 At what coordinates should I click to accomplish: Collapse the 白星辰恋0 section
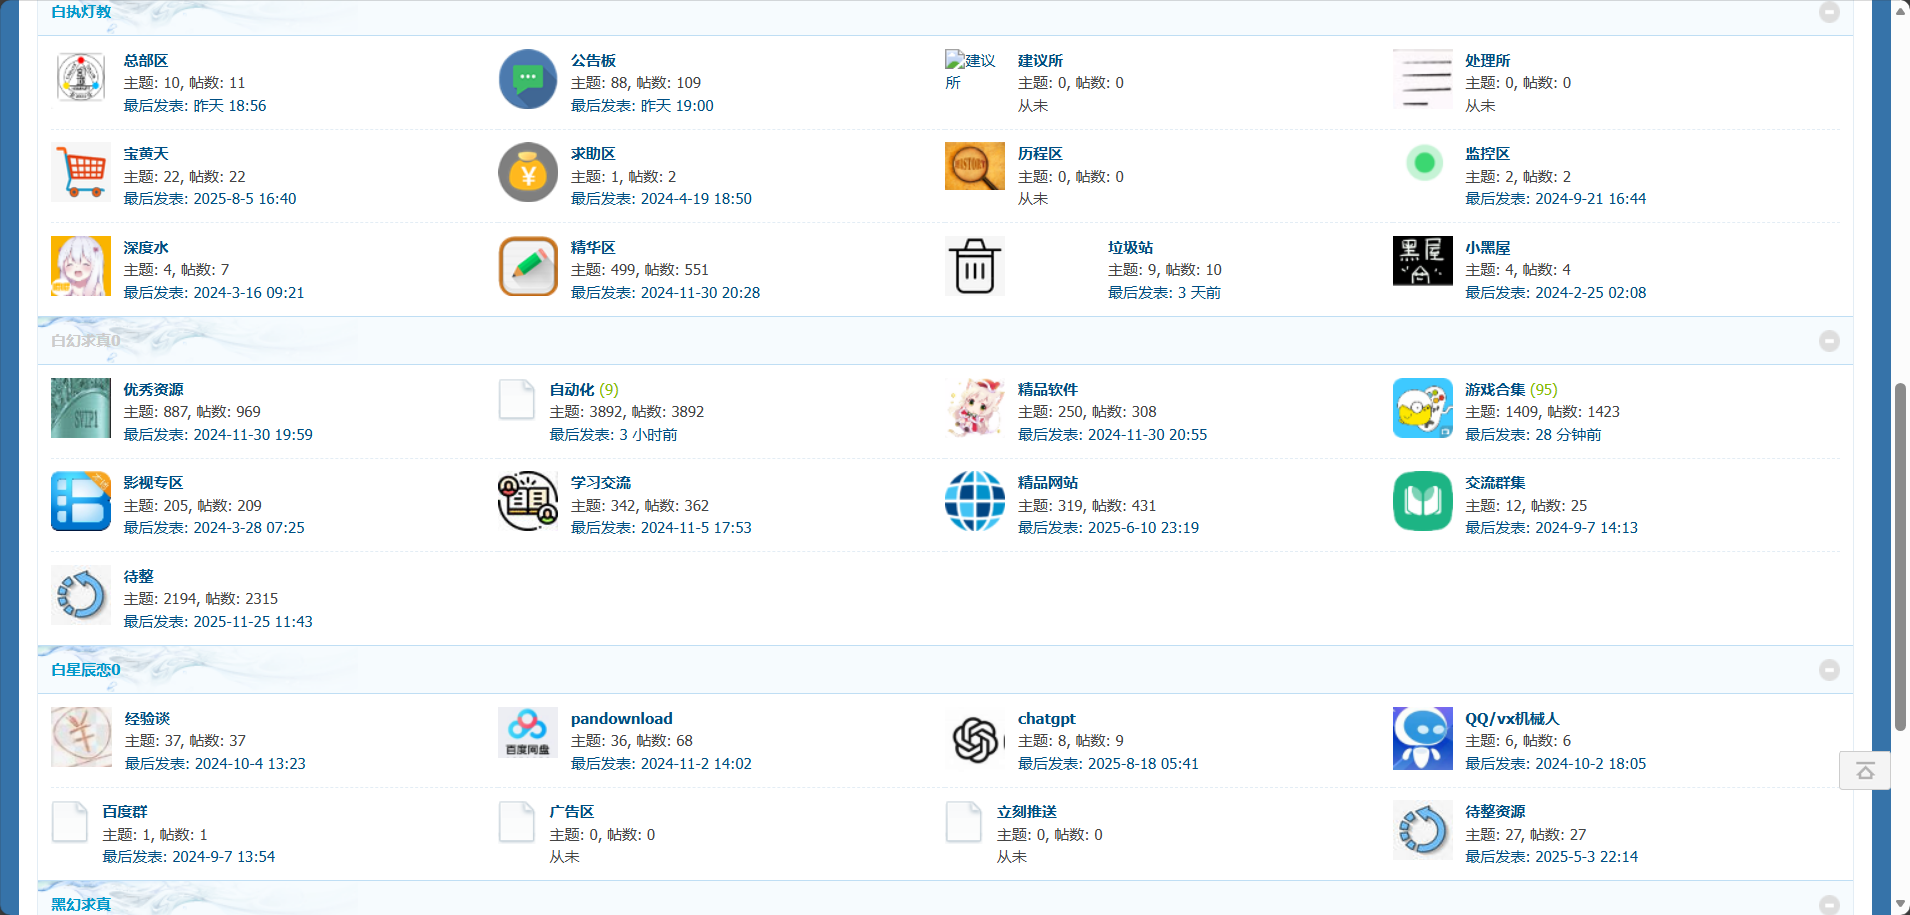1830,670
